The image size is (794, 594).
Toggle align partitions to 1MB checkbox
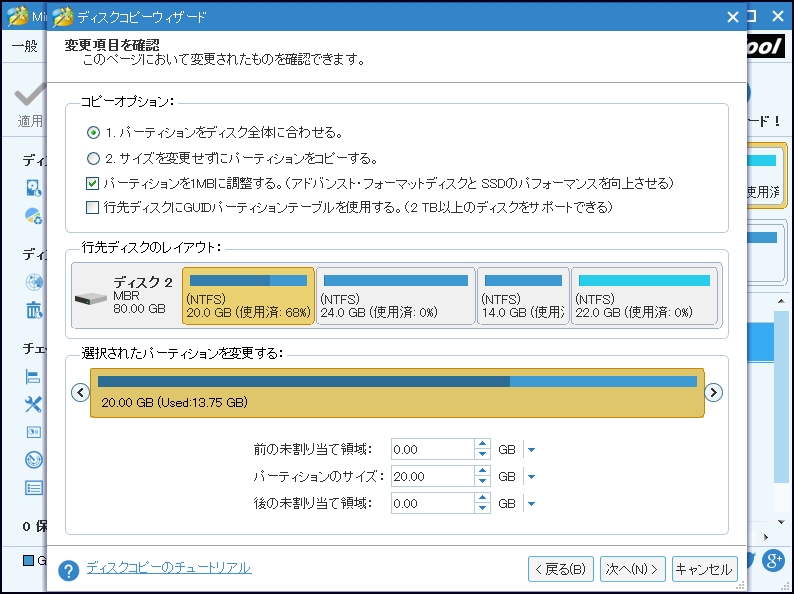[92, 183]
